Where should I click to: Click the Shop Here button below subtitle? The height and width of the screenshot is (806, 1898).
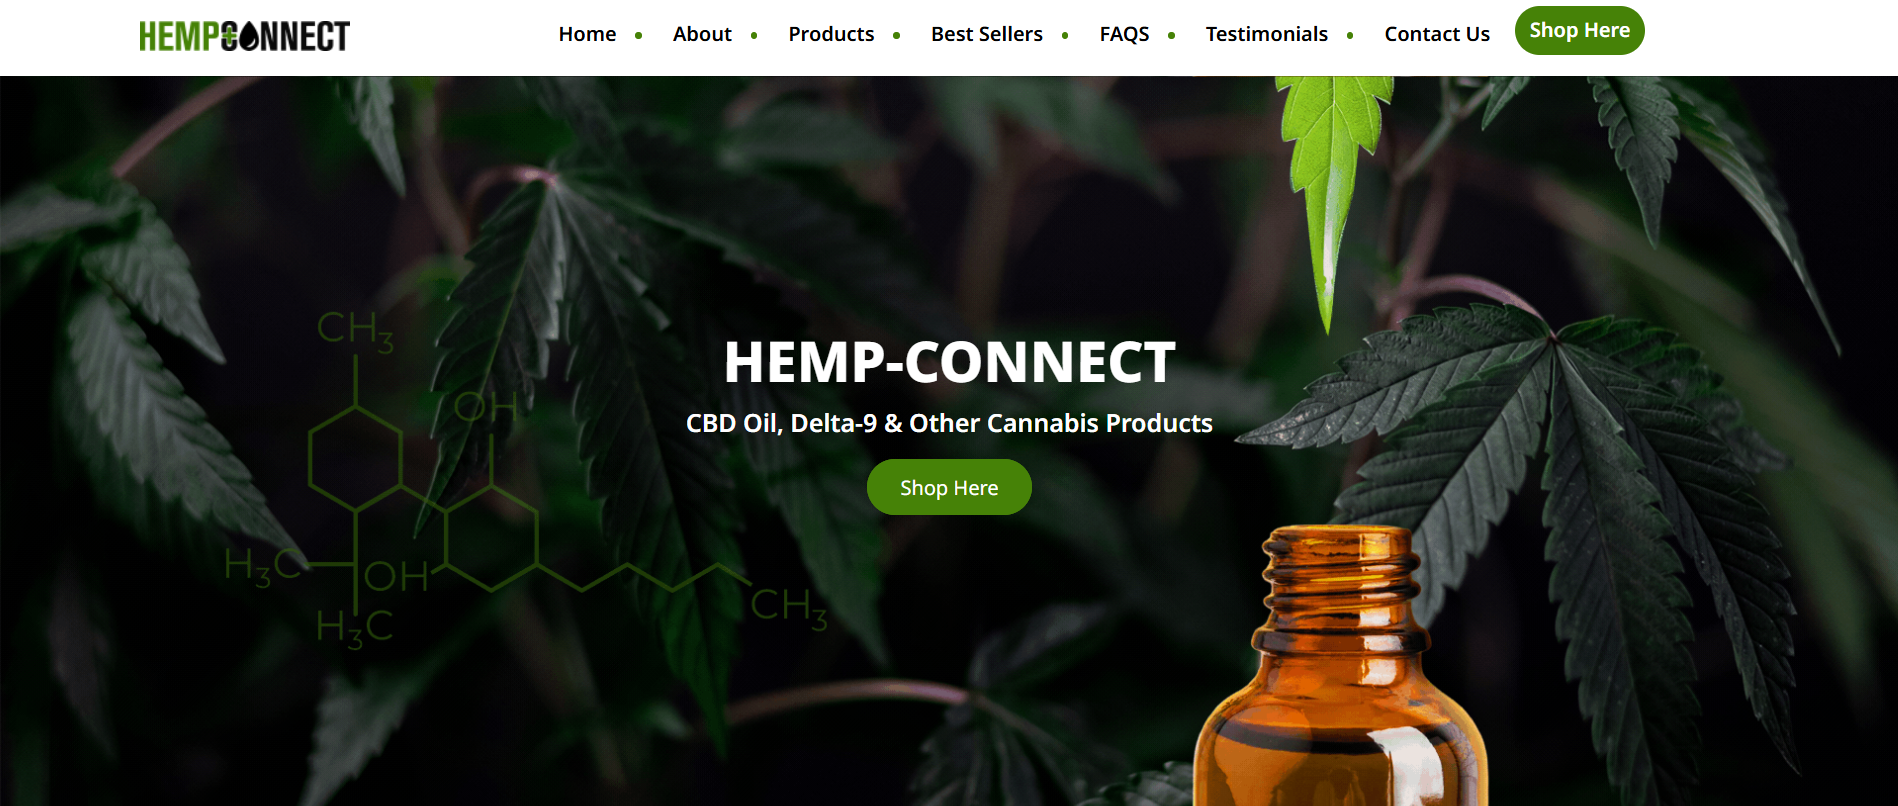pos(949,487)
